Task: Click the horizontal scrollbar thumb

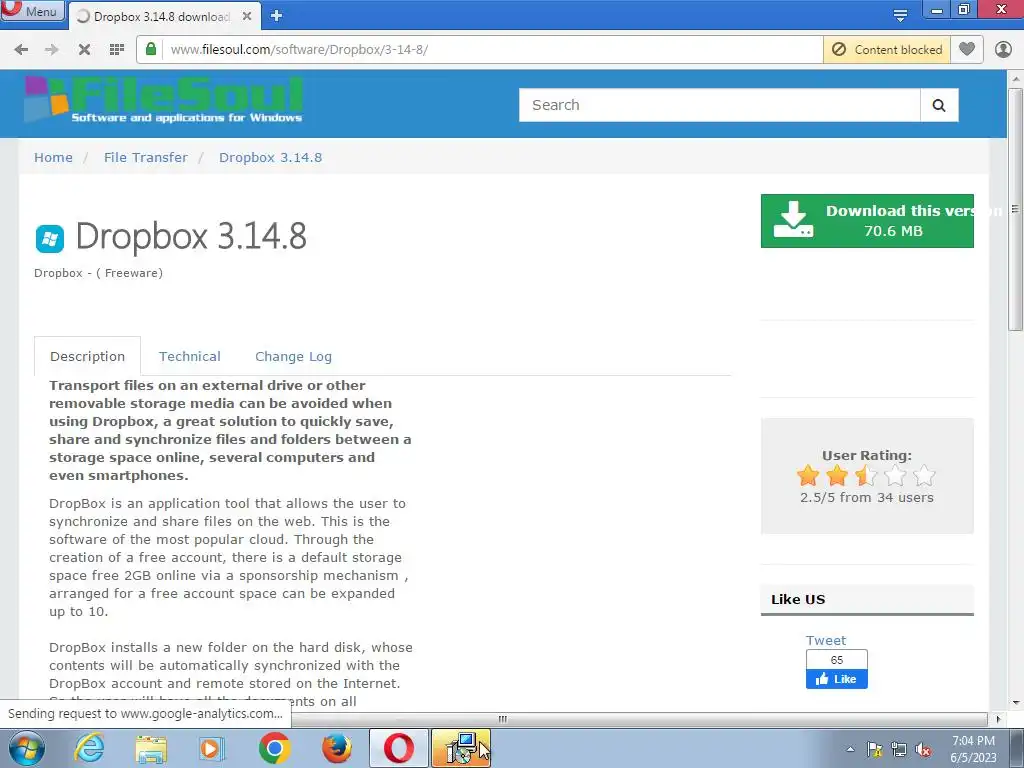Action: [x=503, y=719]
